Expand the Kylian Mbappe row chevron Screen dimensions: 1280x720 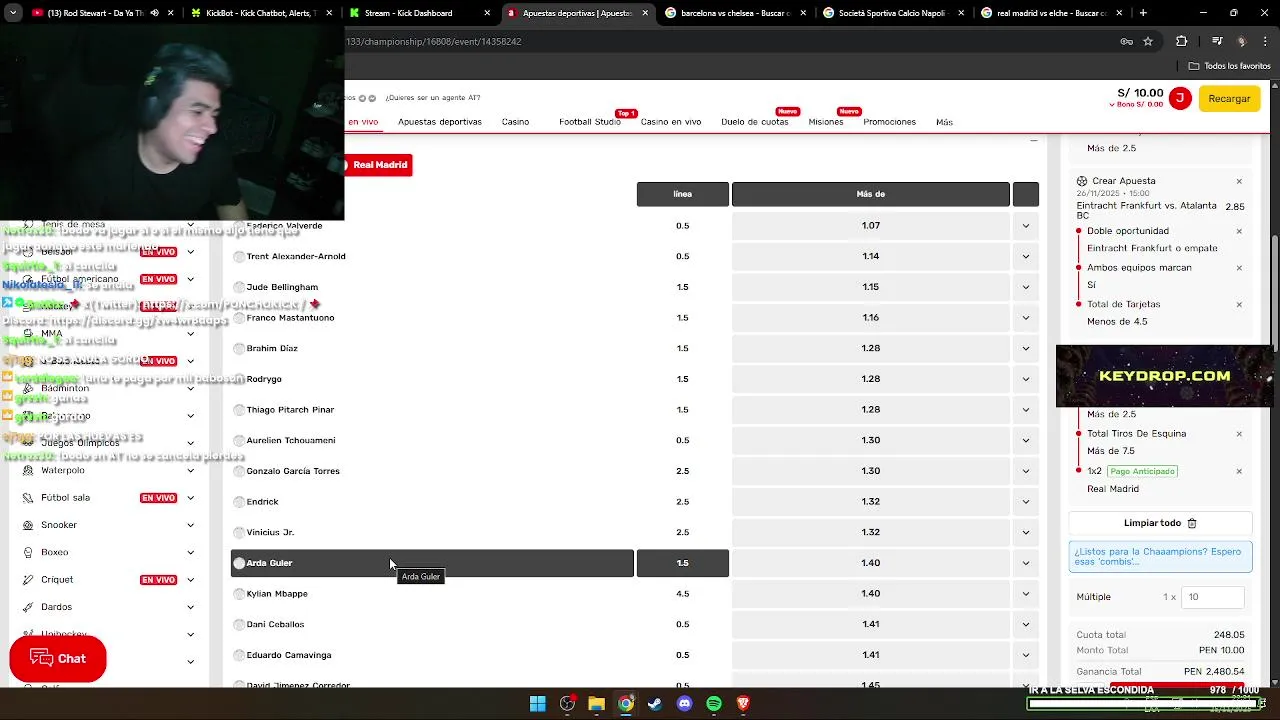pos(1026,594)
